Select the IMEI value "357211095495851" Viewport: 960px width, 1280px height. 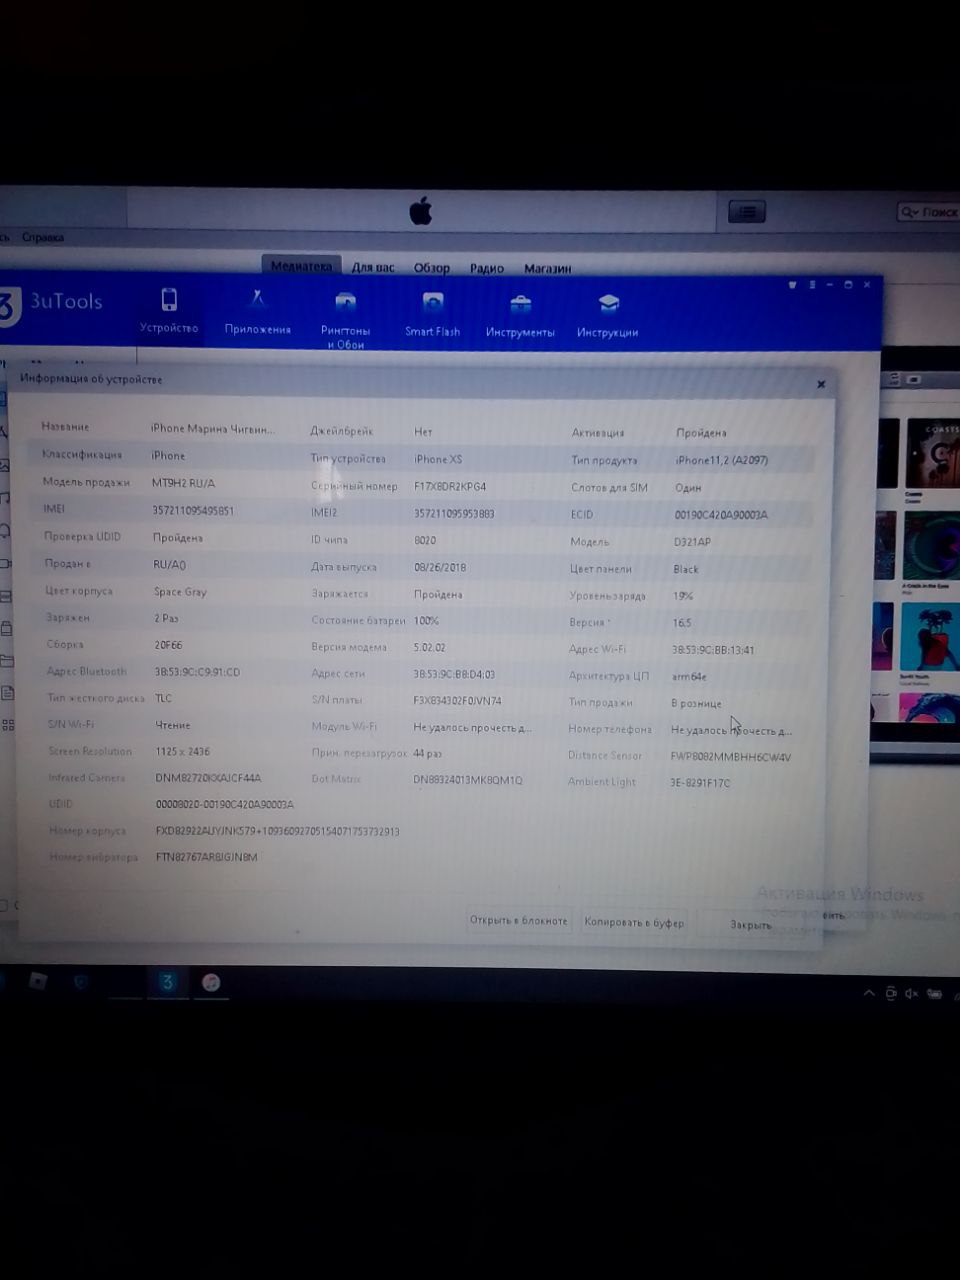(193, 510)
